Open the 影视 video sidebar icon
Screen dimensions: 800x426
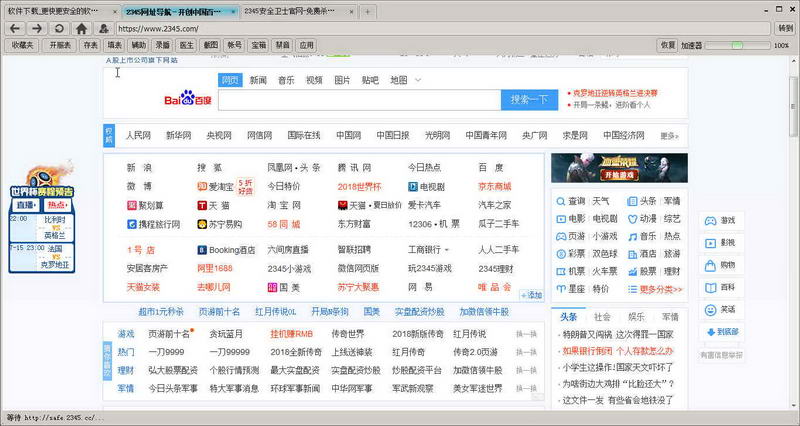(x=710, y=243)
